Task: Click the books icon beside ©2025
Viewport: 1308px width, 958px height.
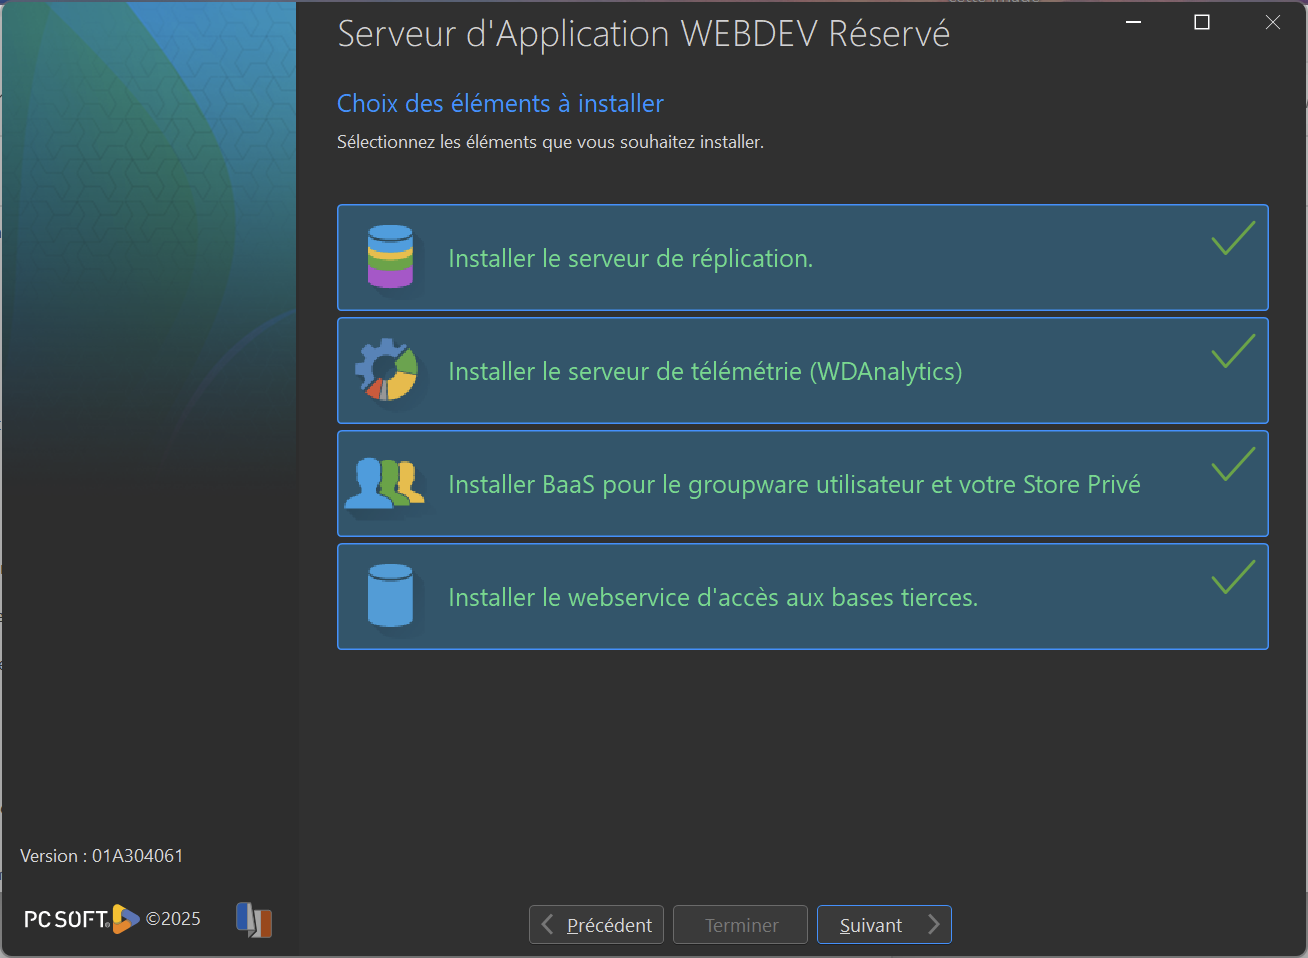Action: pyautogui.click(x=254, y=919)
